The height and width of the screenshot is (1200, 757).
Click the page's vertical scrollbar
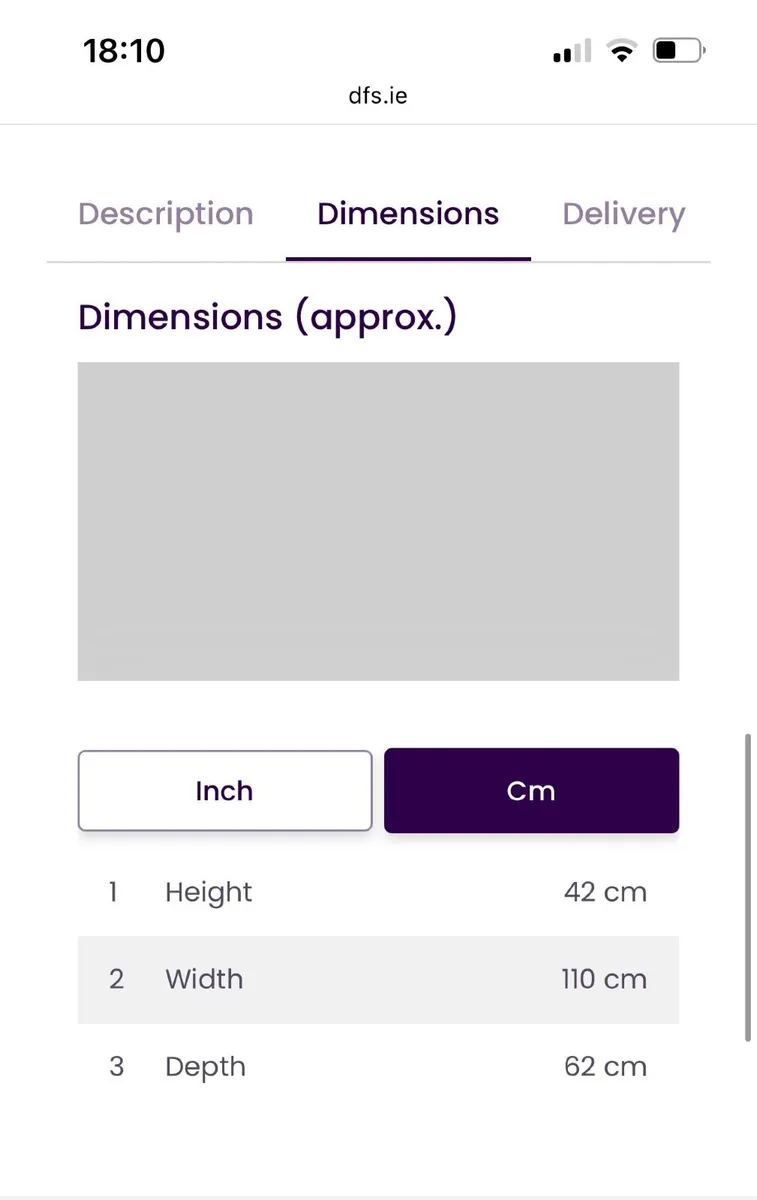point(748,888)
